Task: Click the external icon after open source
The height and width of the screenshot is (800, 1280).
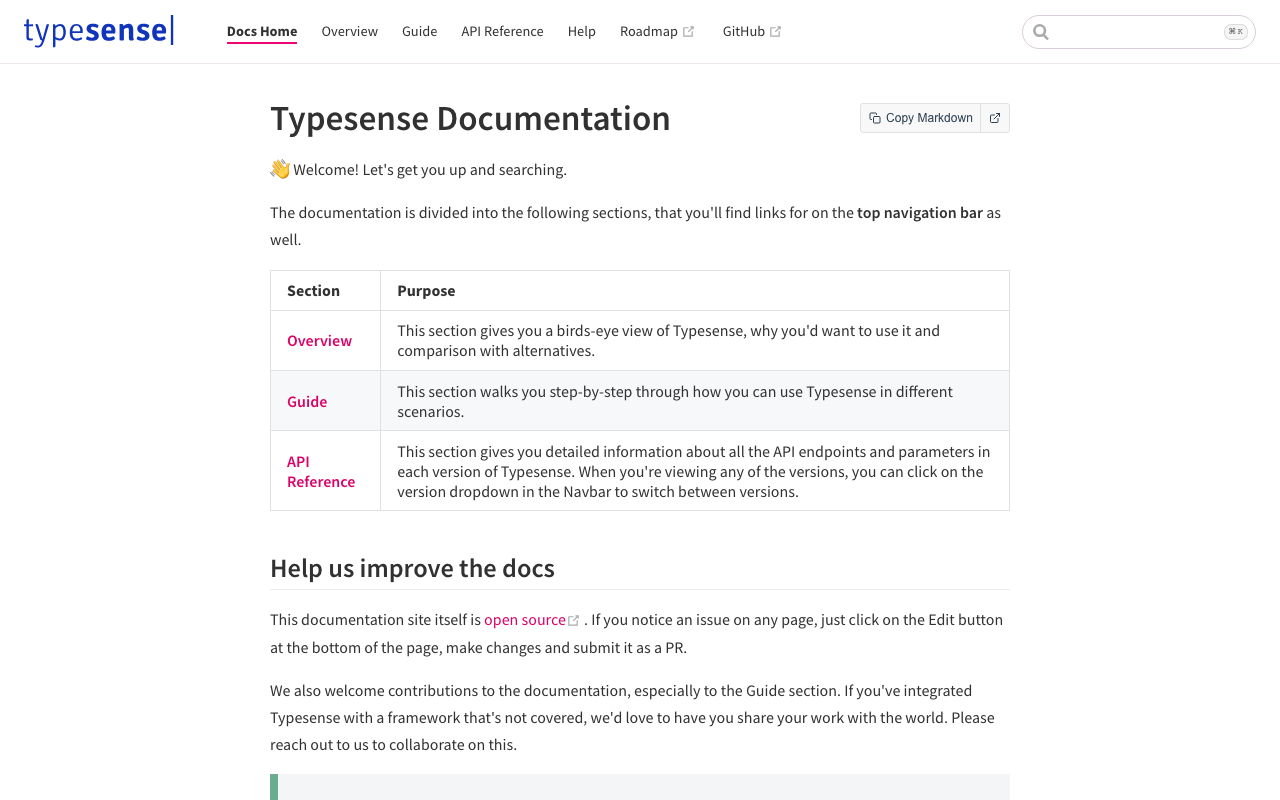Action: 574,621
